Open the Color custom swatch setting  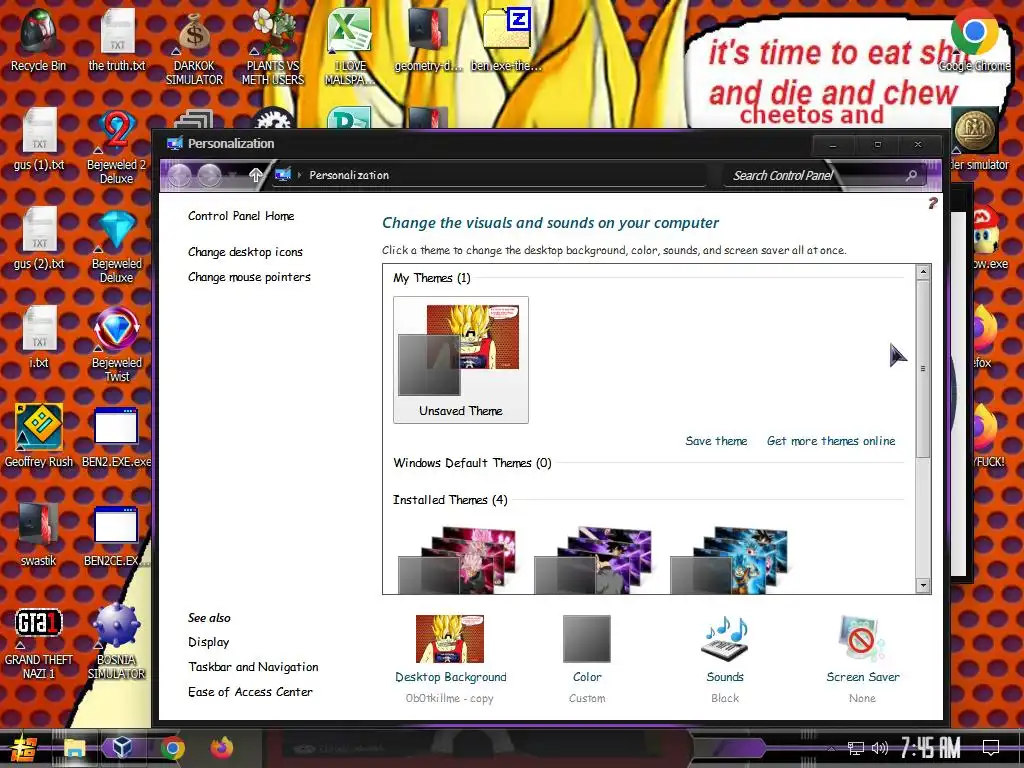(587, 659)
